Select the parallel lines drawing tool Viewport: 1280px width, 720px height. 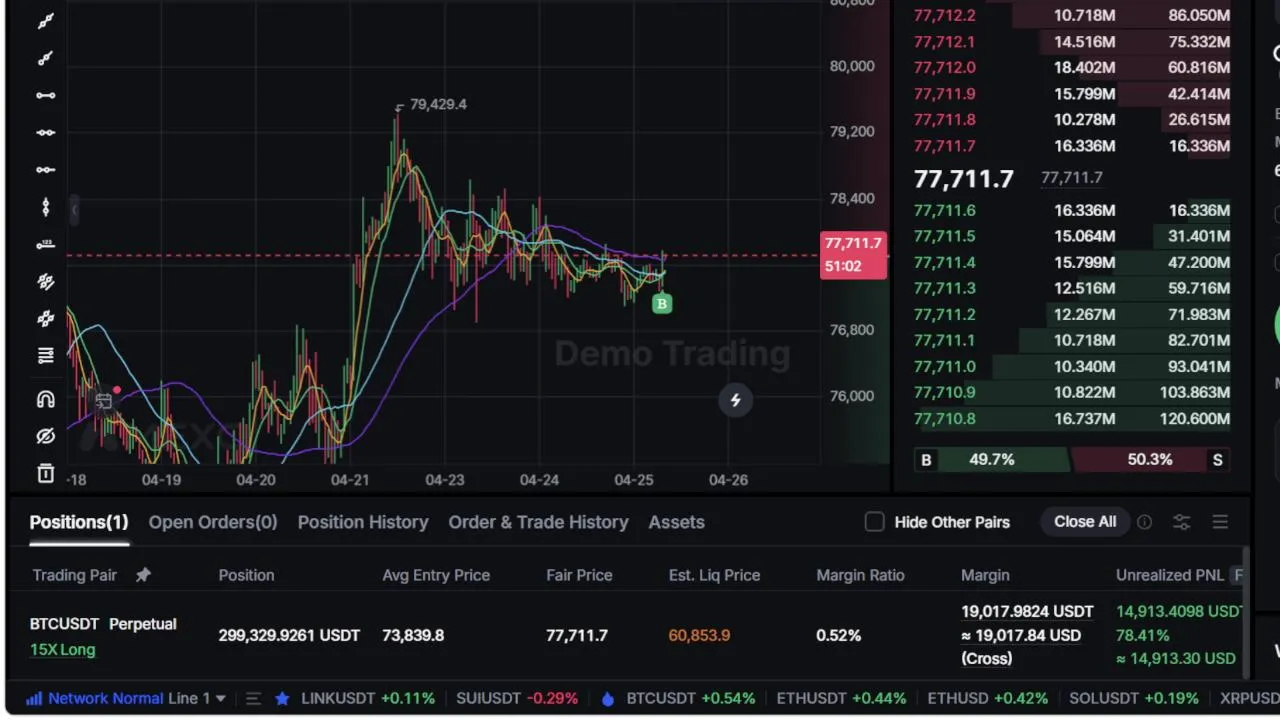pos(45,282)
